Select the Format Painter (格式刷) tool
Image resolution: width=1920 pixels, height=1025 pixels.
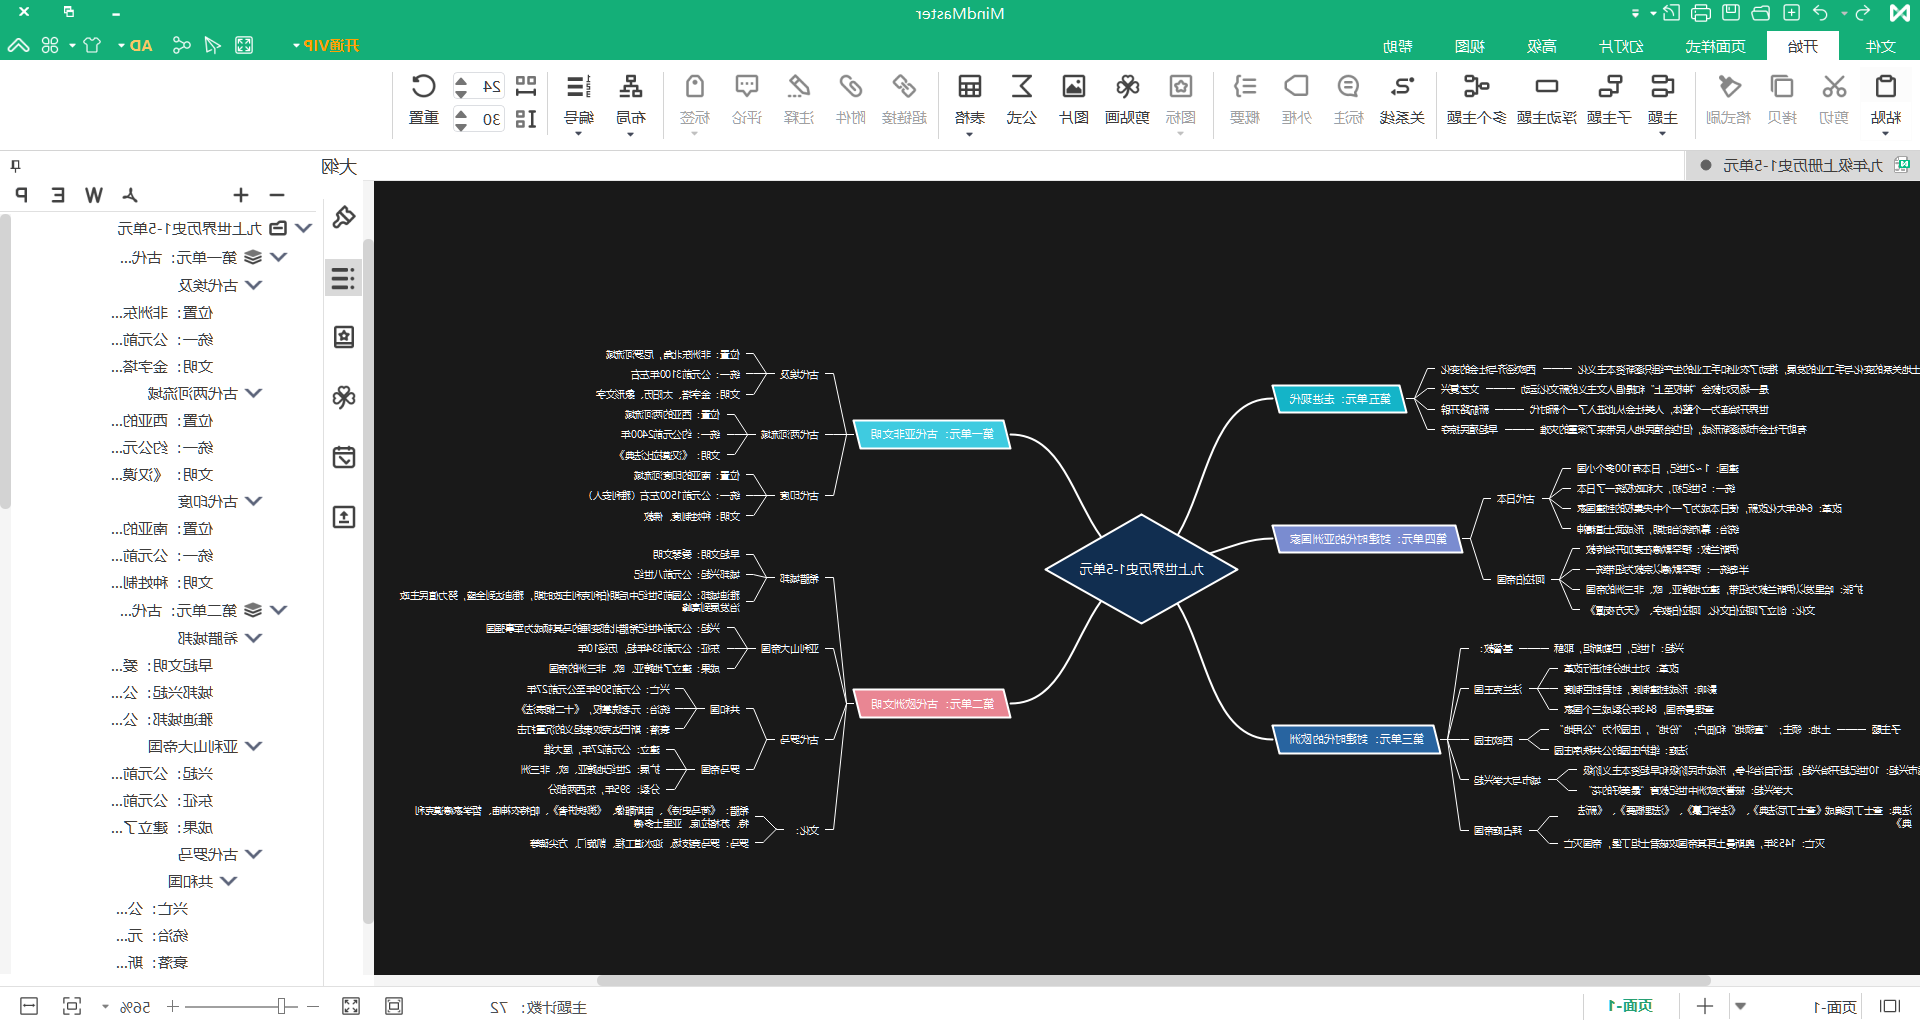(1728, 99)
